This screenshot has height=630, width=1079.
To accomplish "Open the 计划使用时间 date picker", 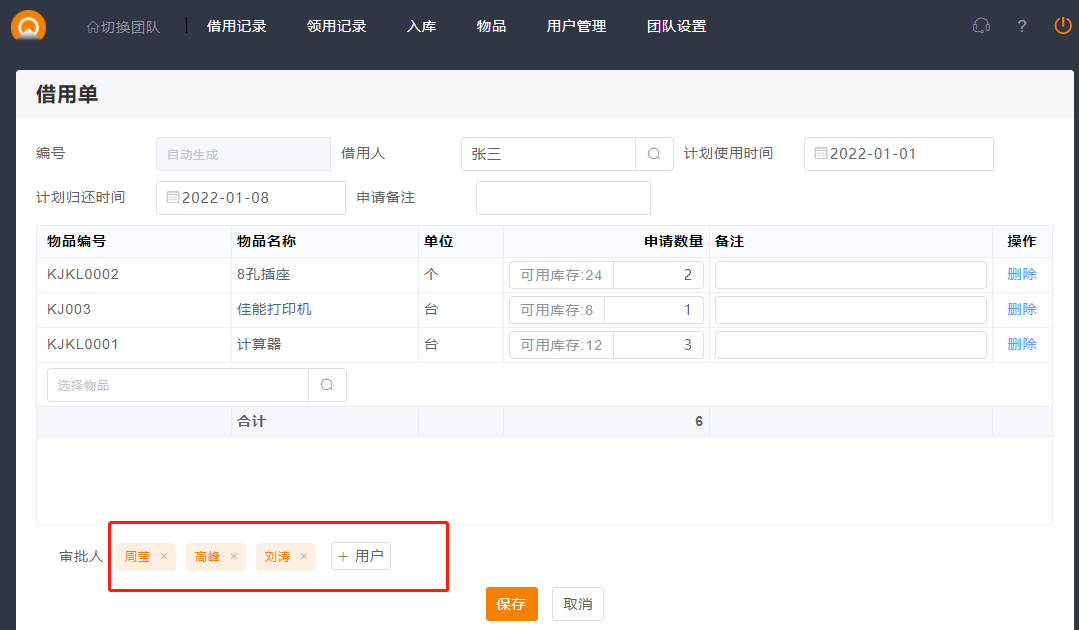I will [898, 154].
